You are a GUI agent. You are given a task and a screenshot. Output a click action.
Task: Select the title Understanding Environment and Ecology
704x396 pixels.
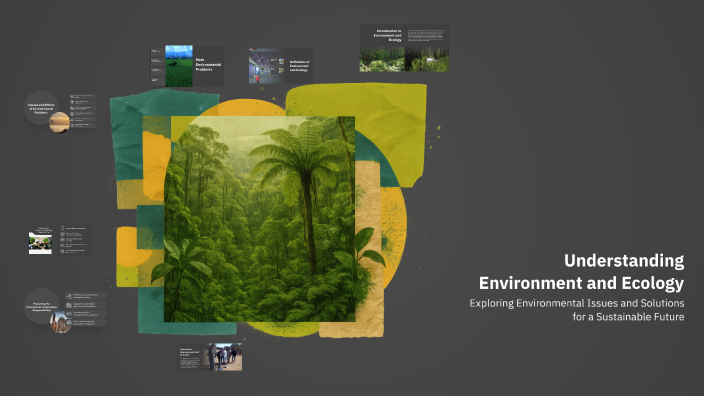[x=581, y=272]
